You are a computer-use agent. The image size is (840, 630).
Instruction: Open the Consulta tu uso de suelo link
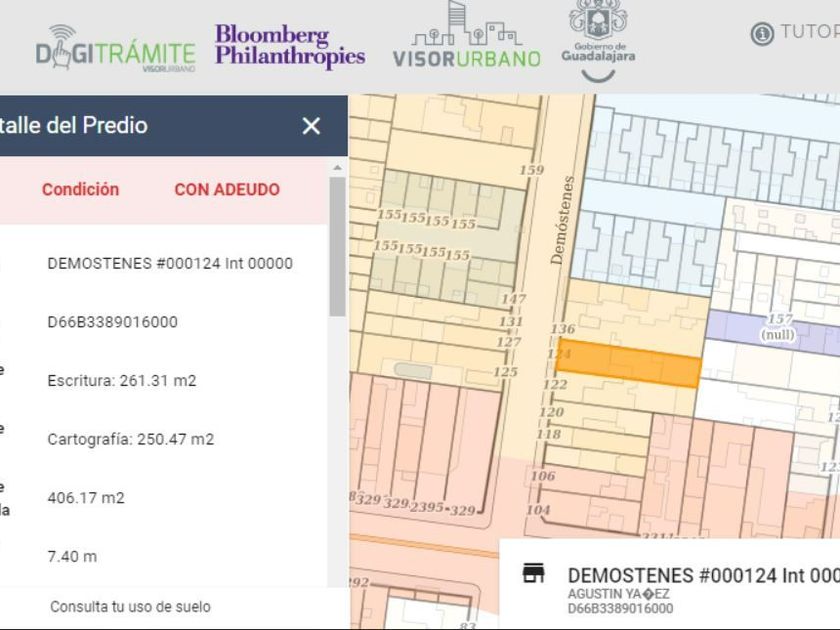[130, 606]
